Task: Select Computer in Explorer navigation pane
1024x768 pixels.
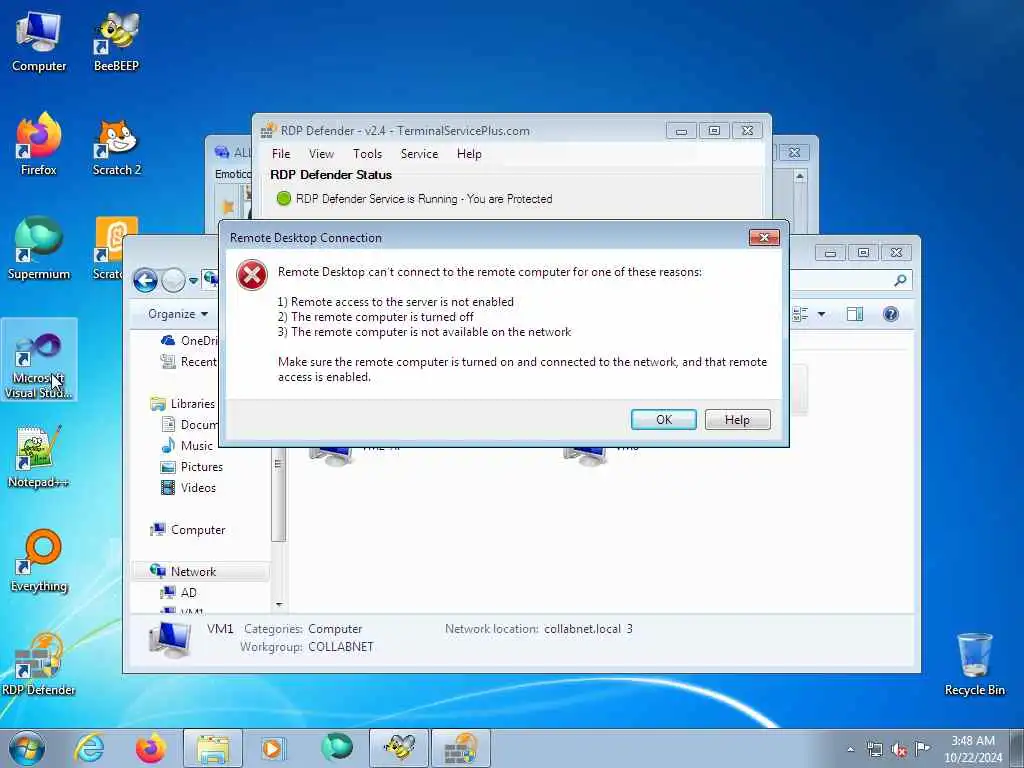Action: pyautogui.click(x=188, y=530)
